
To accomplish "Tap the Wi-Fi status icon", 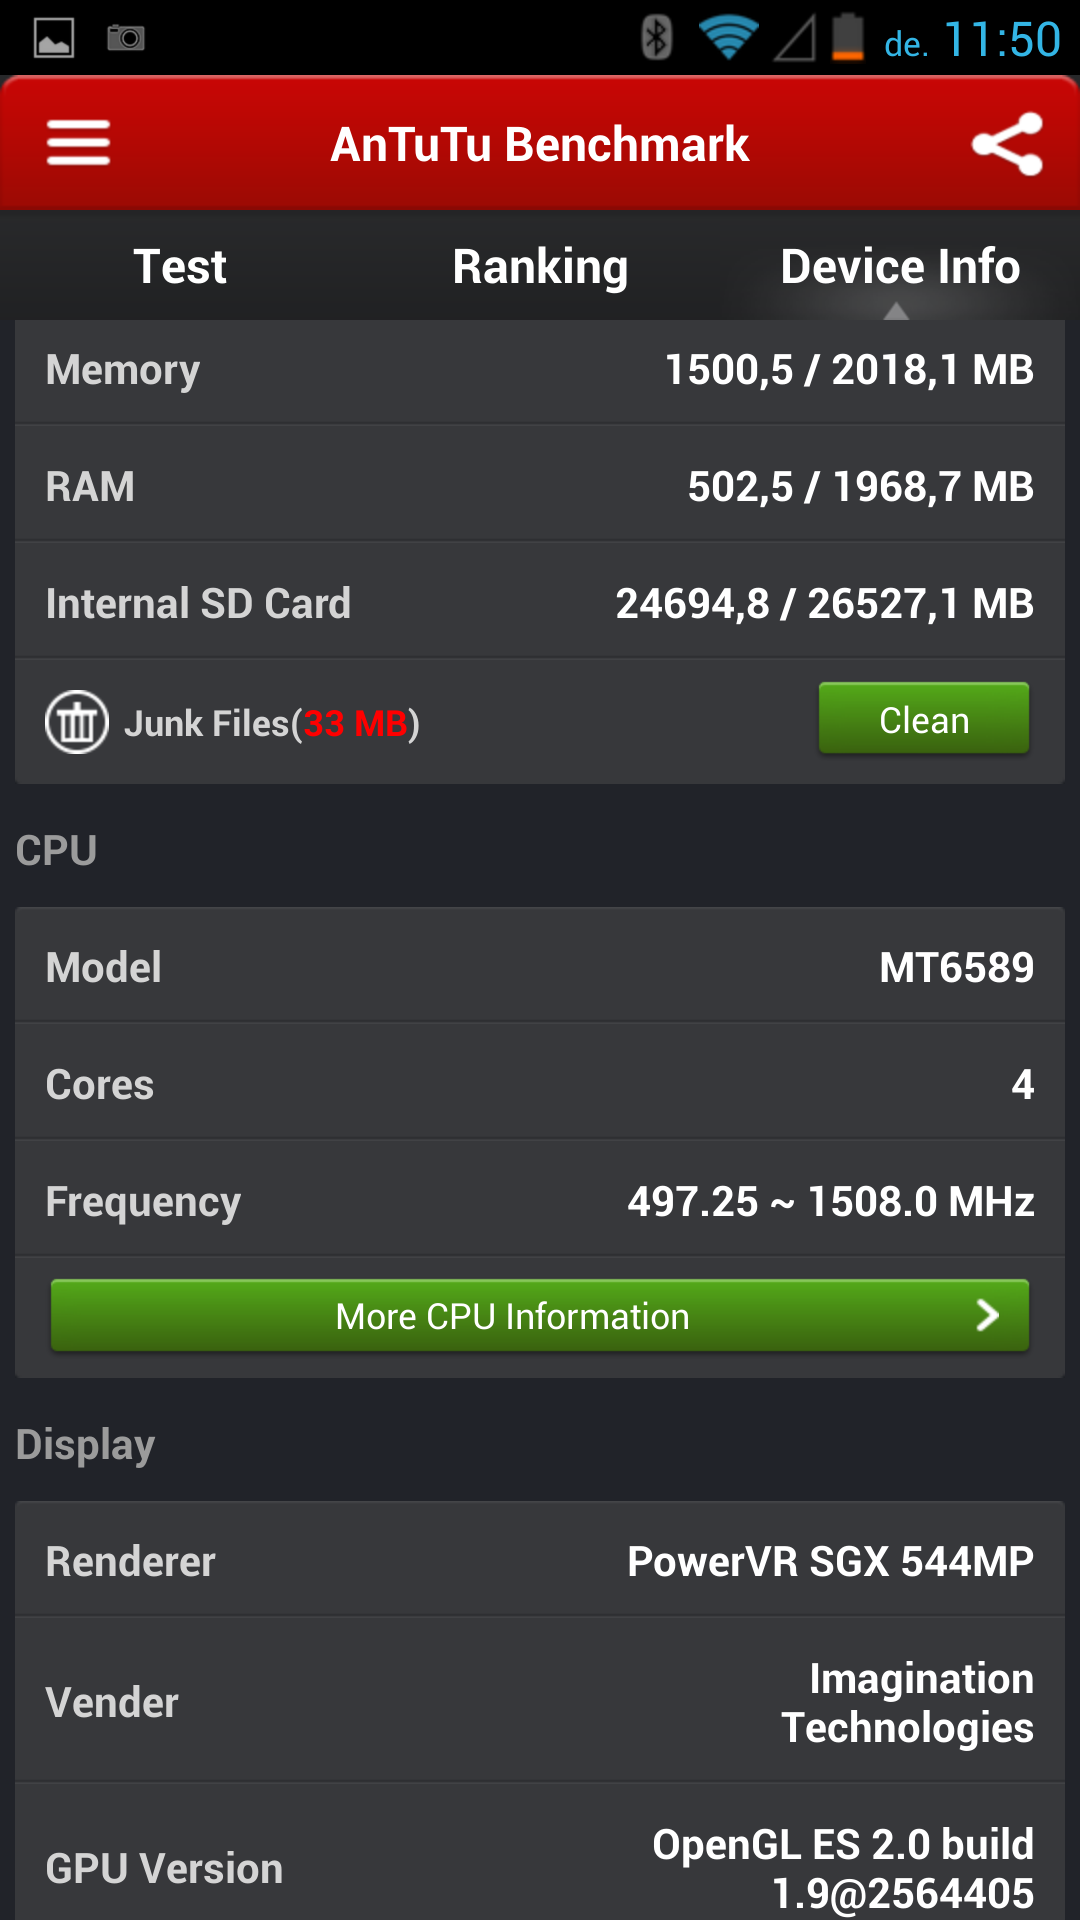I will pos(728,38).
